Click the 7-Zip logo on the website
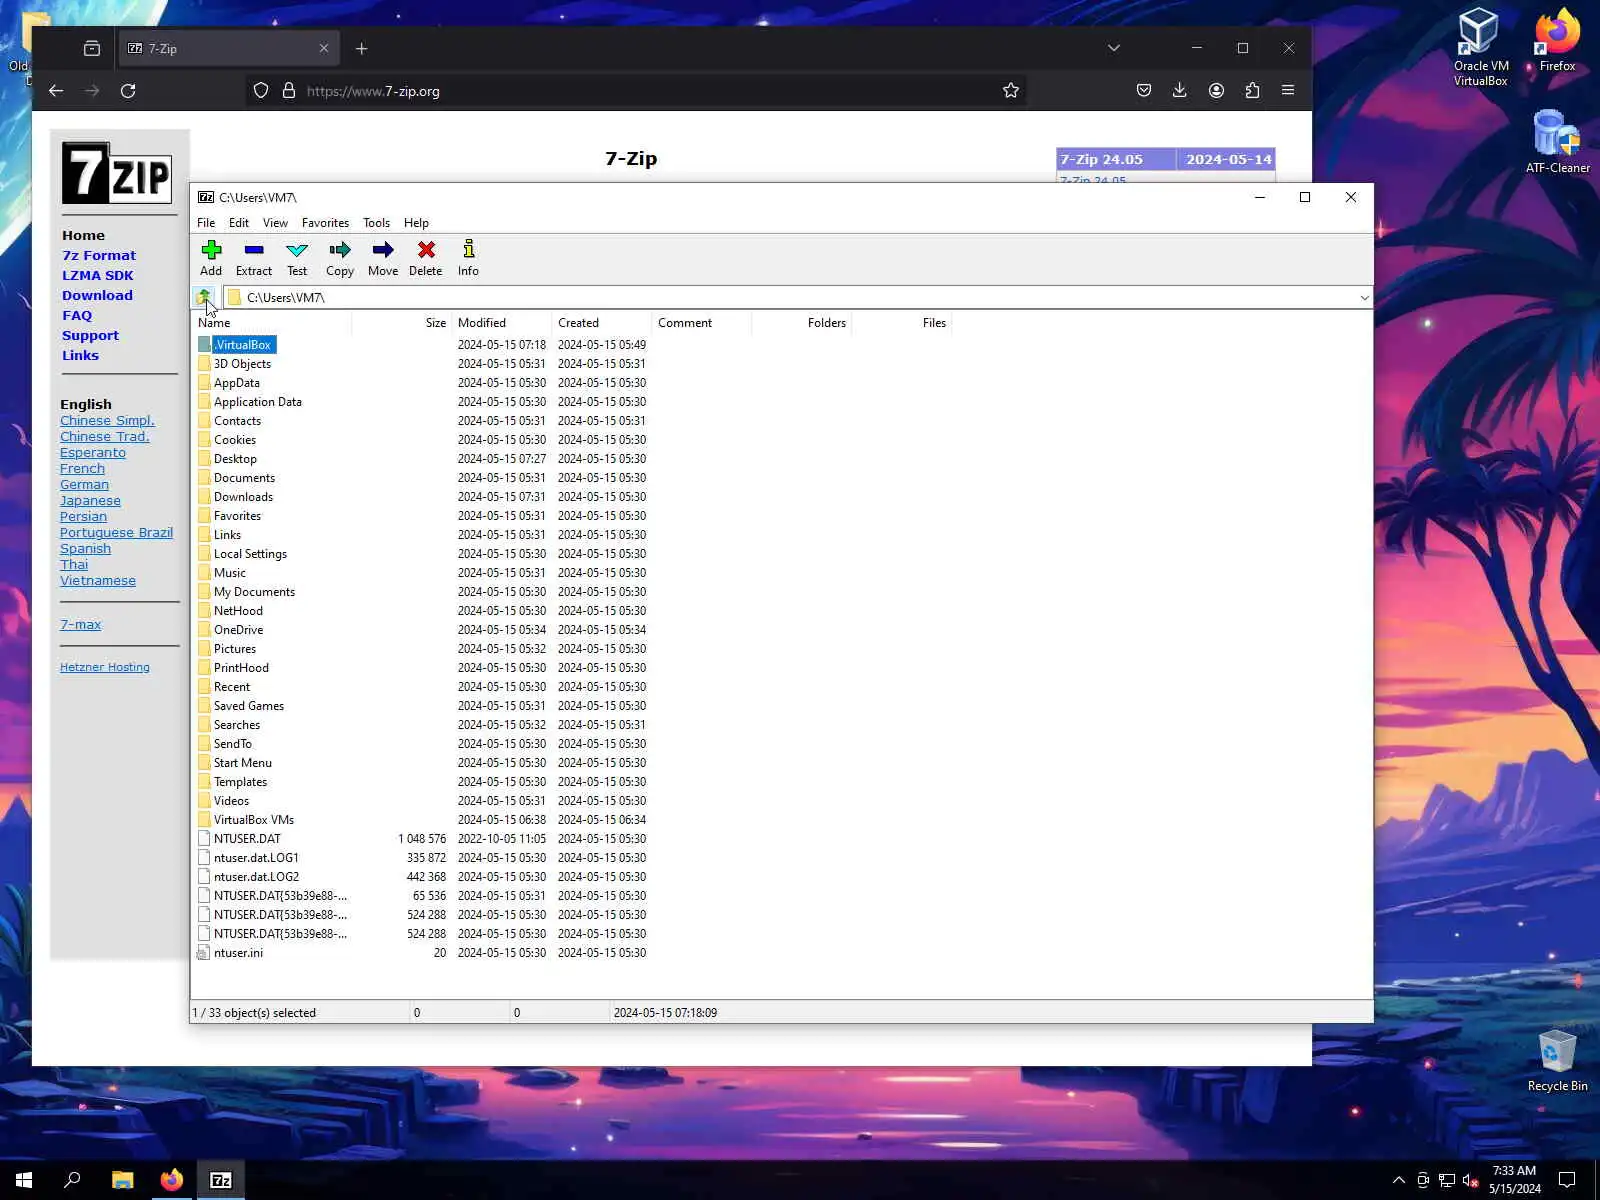The image size is (1600, 1200). [117, 172]
